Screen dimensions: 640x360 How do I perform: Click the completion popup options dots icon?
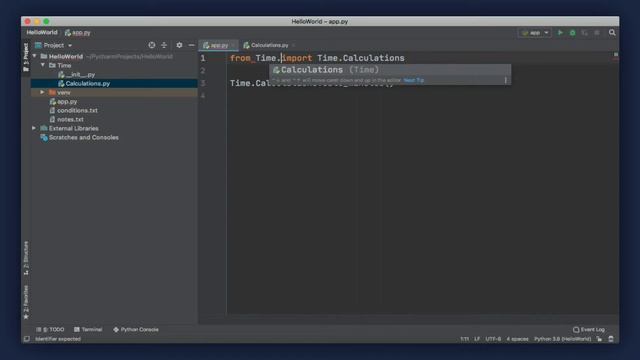coord(505,80)
